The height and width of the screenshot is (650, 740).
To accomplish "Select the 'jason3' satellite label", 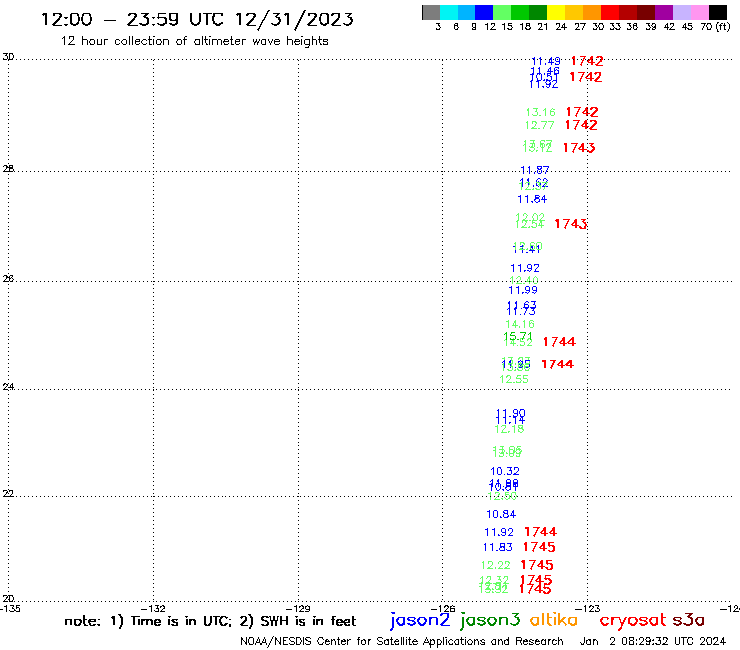I will click(490, 620).
